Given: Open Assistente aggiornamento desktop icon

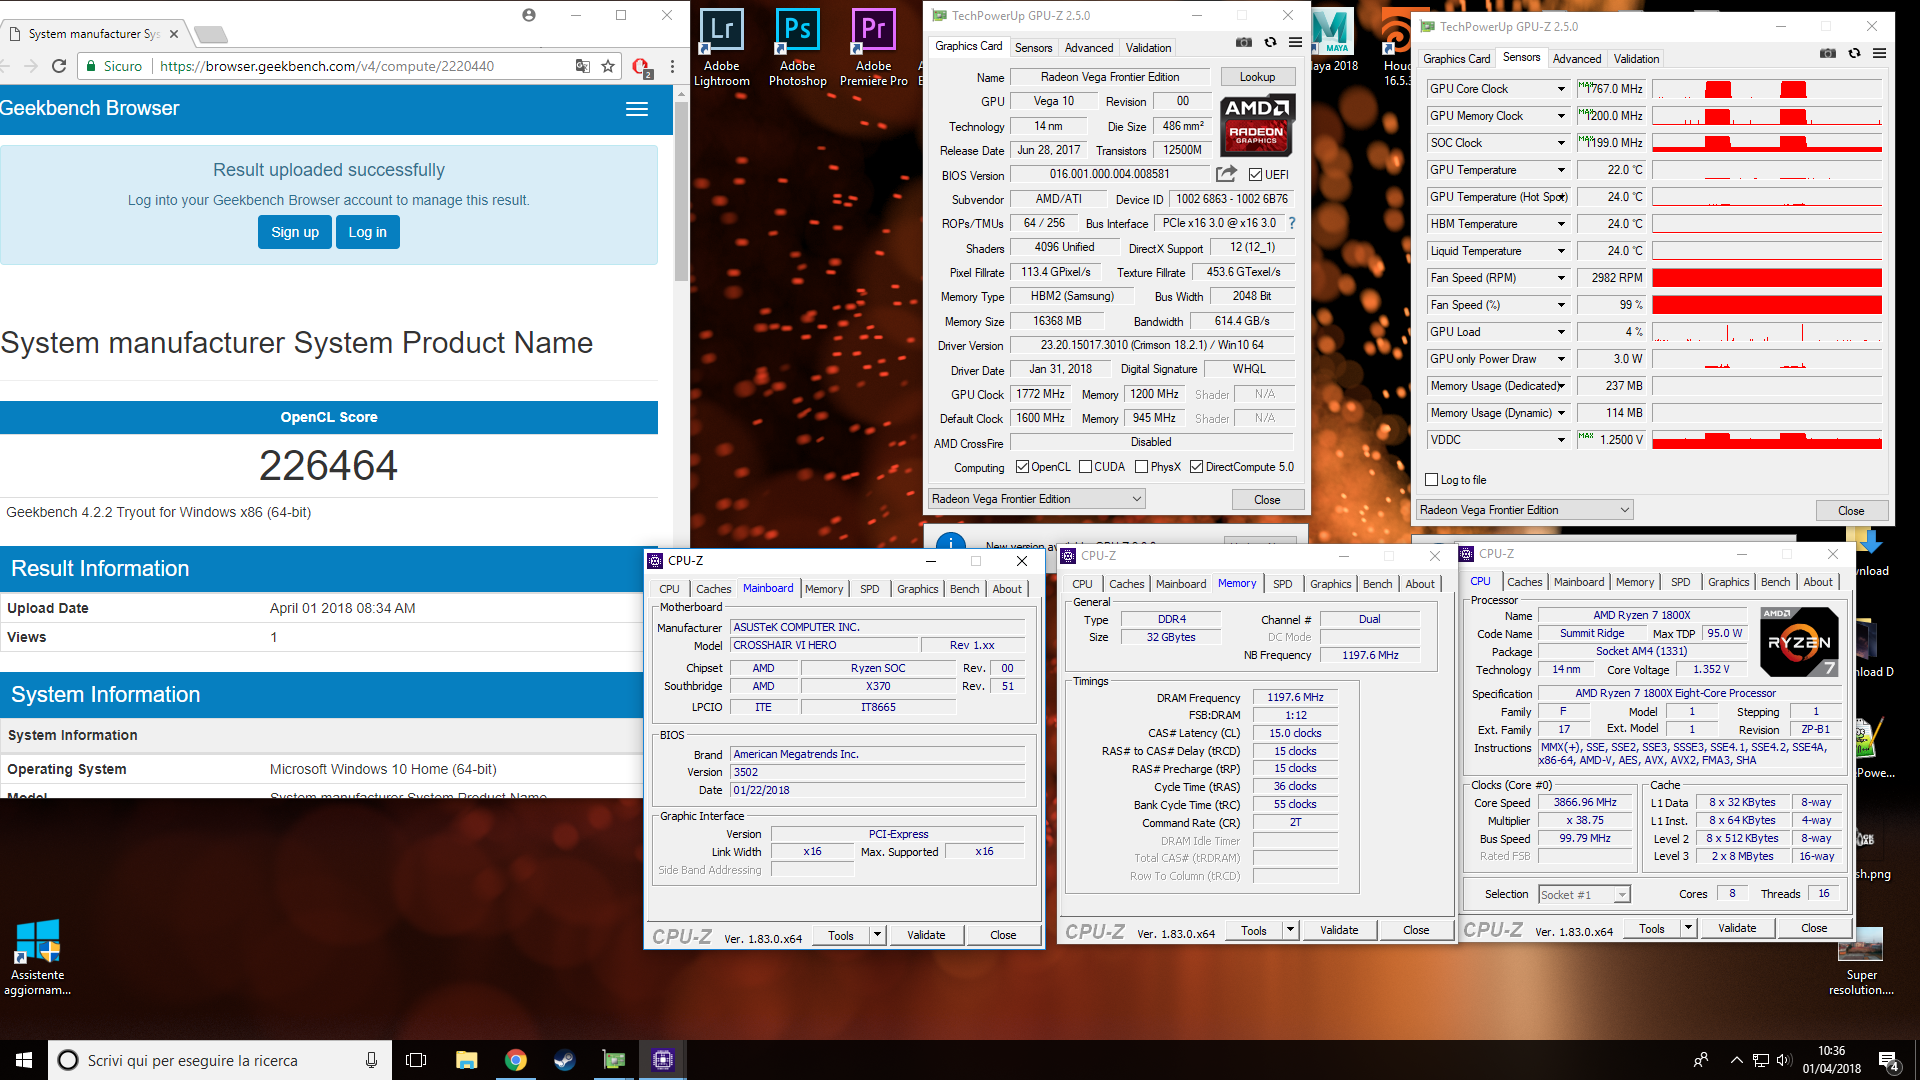Looking at the screenshot, I should point(38,958).
